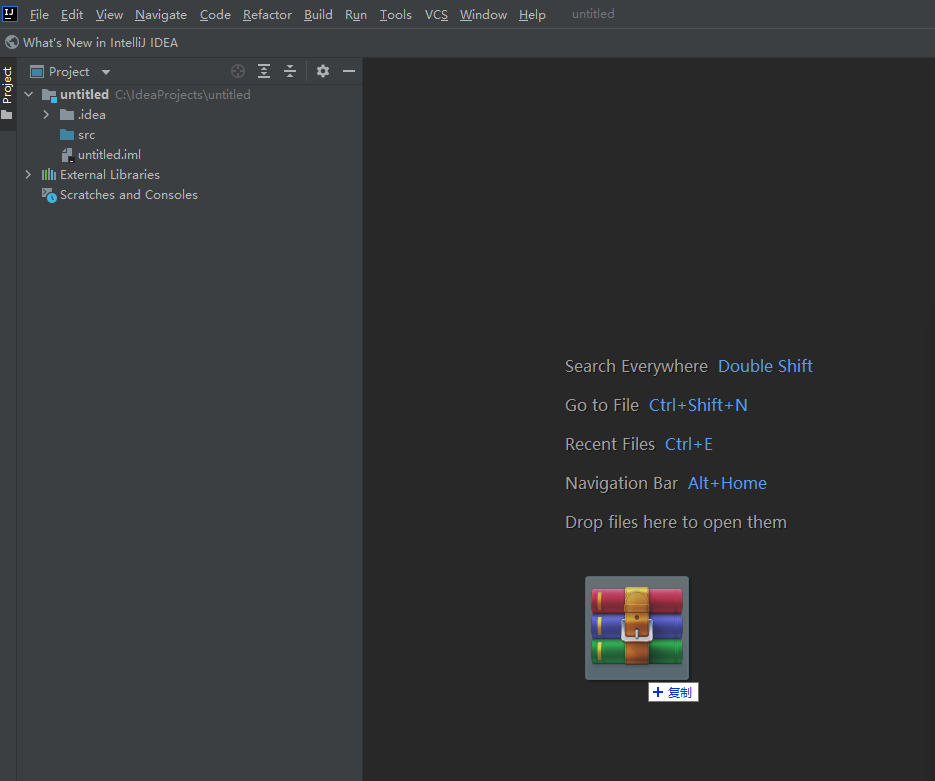935x781 pixels.
Task: Click Drop files here to open them text
Action: tap(676, 522)
